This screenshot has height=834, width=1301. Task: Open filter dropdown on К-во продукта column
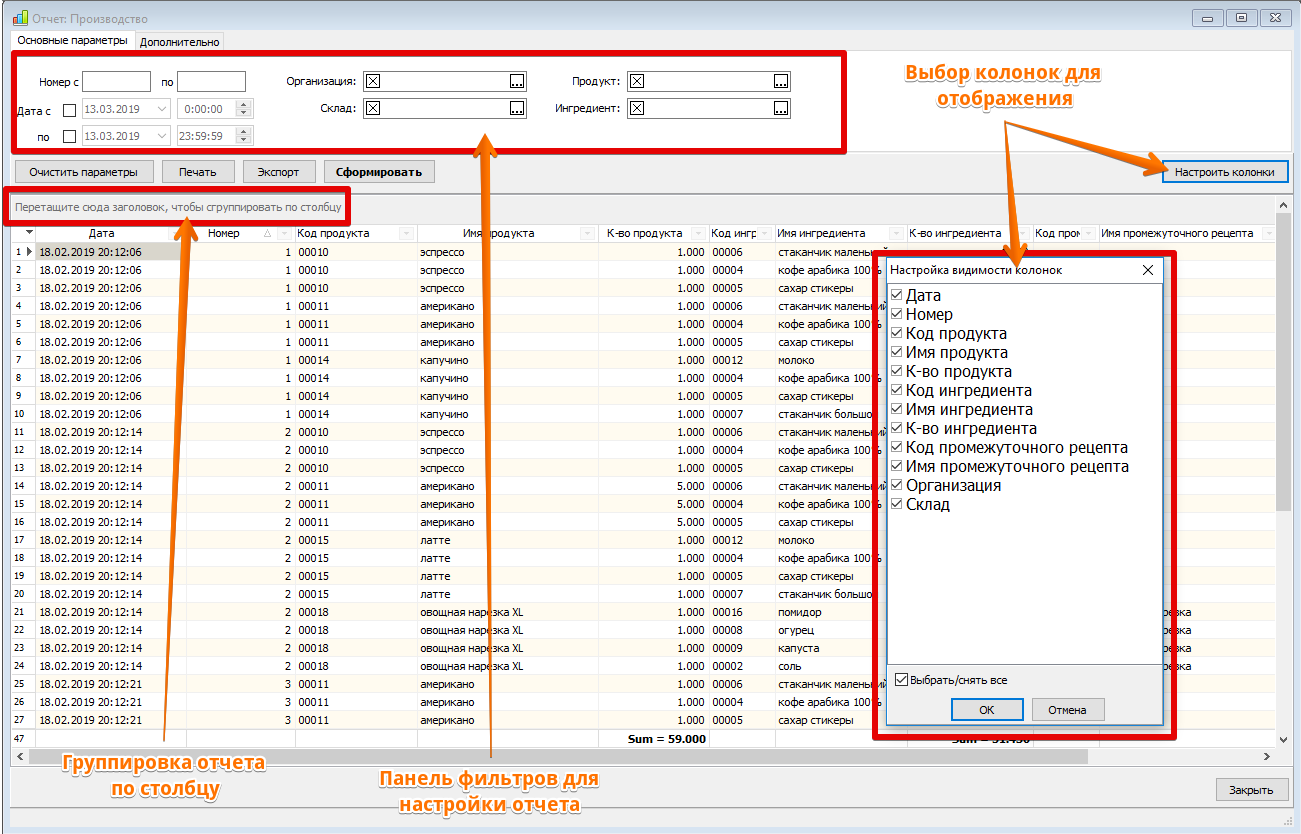click(x=698, y=233)
